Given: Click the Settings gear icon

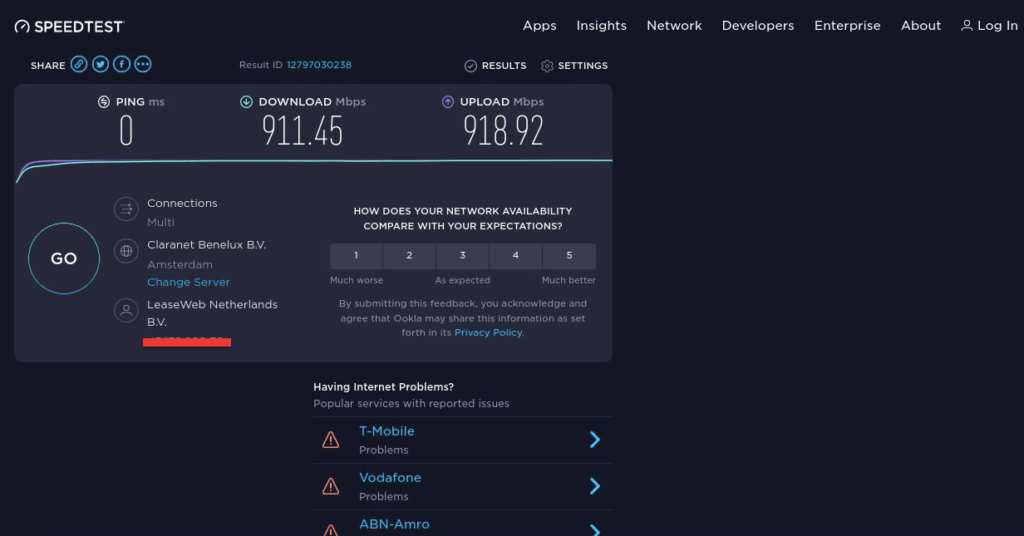Looking at the screenshot, I should pyautogui.click(x=547, y=66).
